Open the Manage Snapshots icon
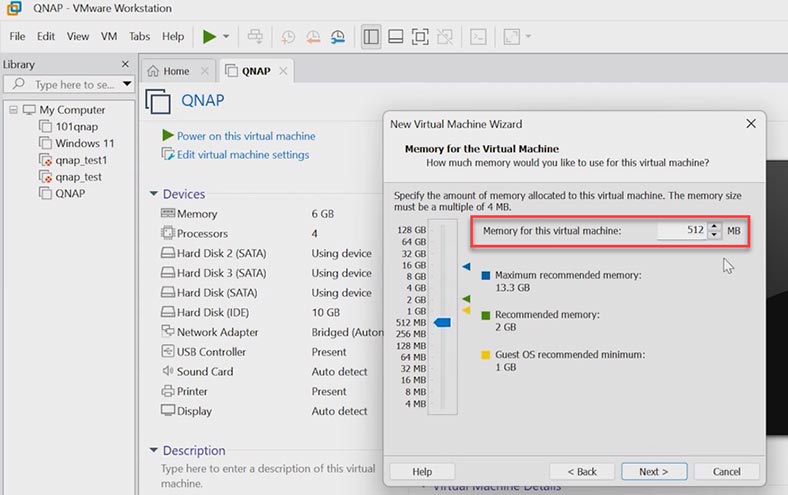788x495 pixels. coord(338,36)
